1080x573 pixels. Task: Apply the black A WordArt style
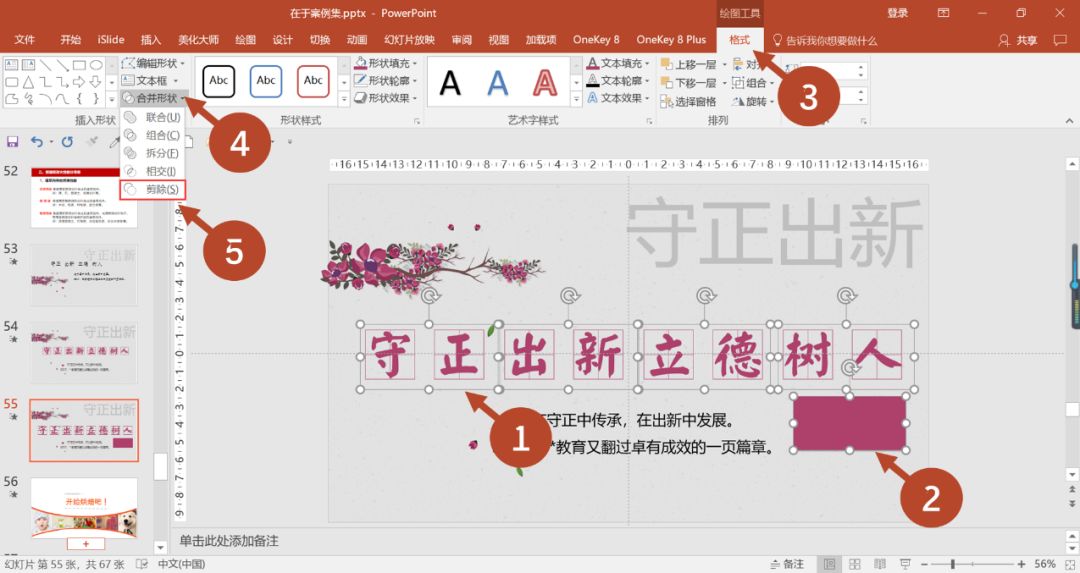tap(450, 83)
